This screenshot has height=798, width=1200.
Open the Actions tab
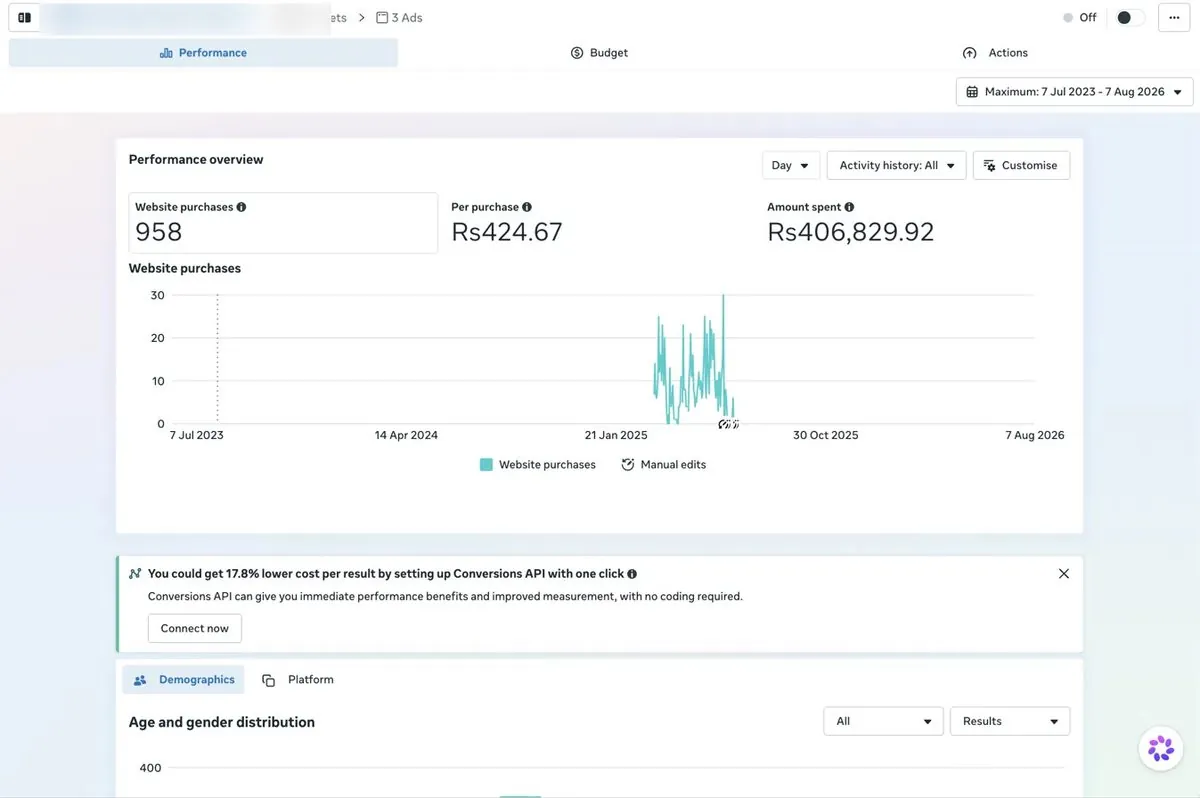[x=995, y=53]
